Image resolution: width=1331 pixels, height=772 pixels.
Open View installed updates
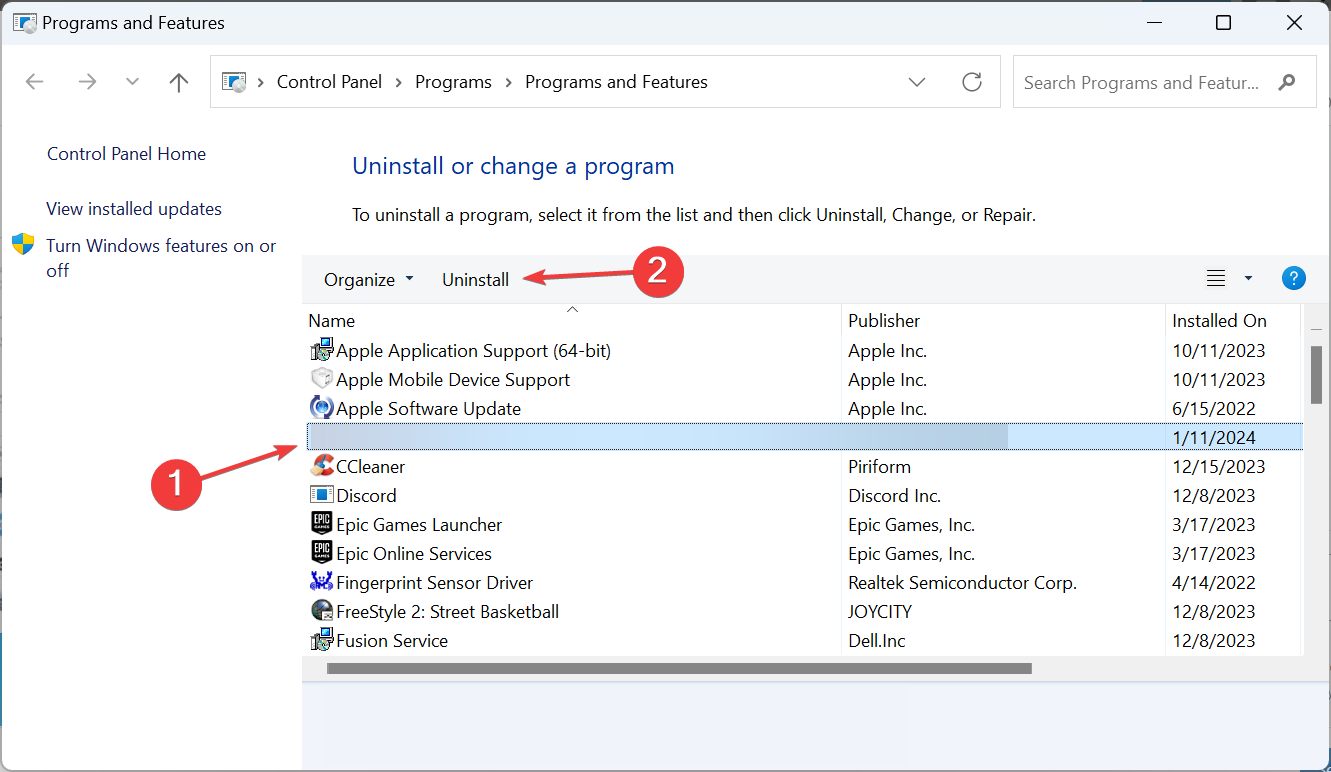[x=133, y=208]
